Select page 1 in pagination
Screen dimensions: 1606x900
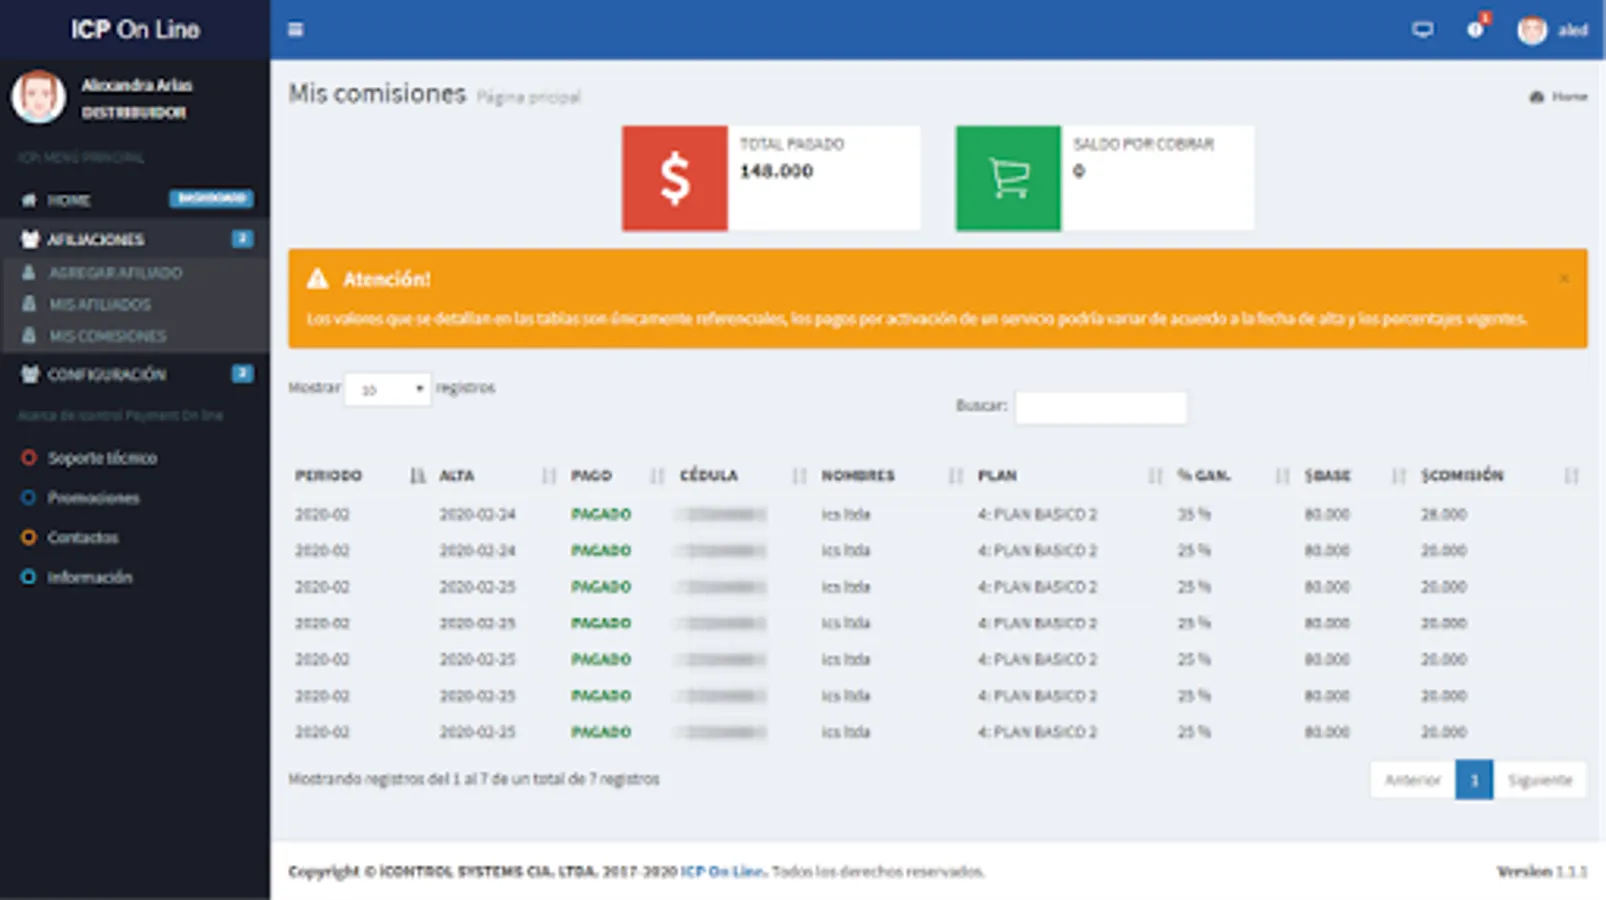1474,780
